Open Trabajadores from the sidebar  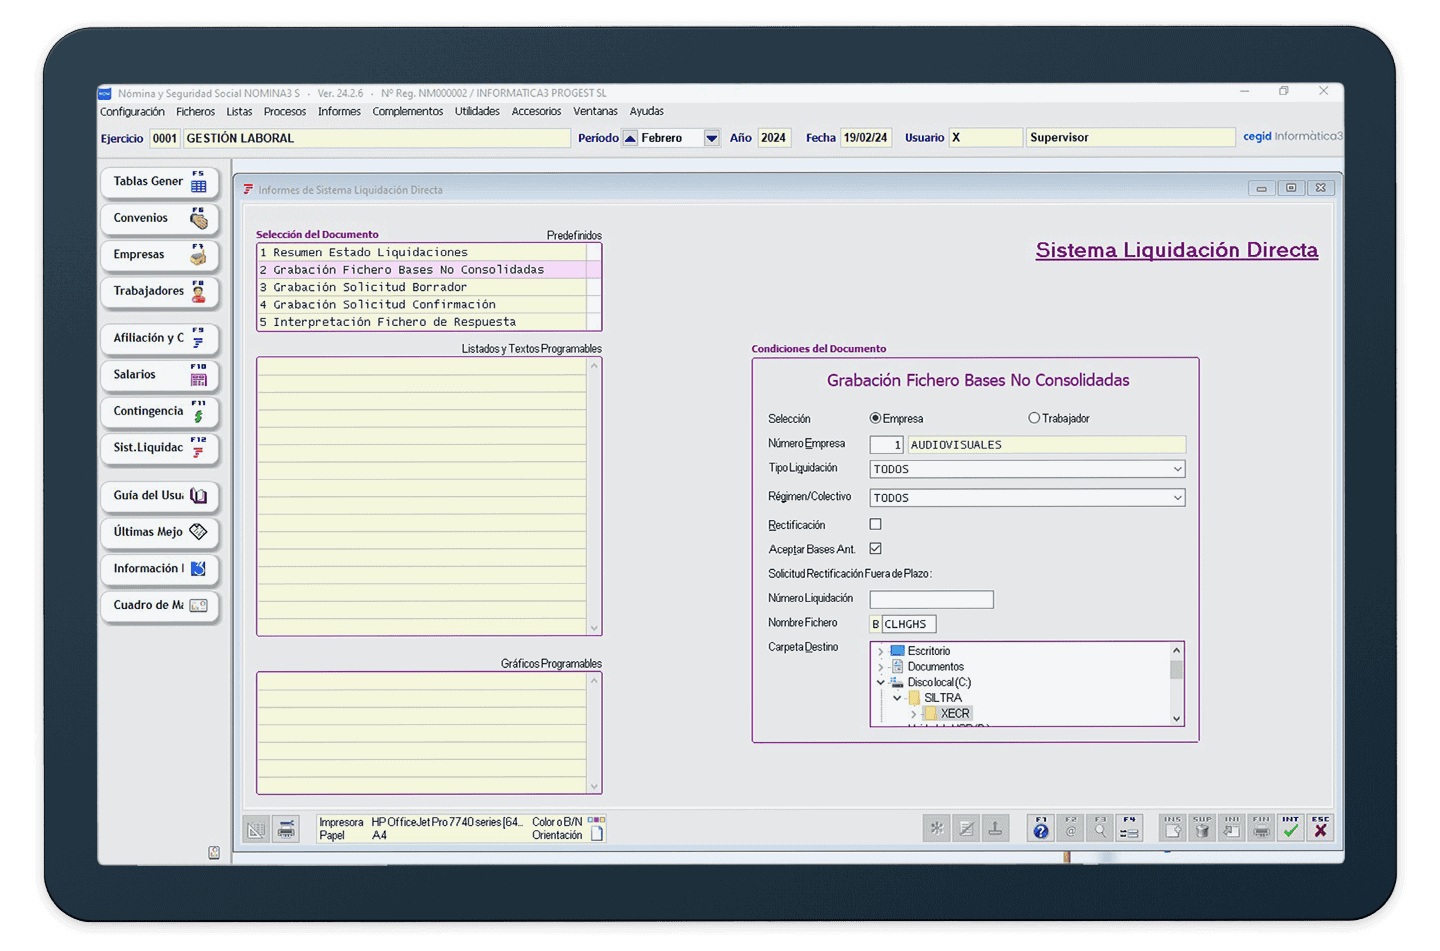pyautogui.click(x=159, y=291)
